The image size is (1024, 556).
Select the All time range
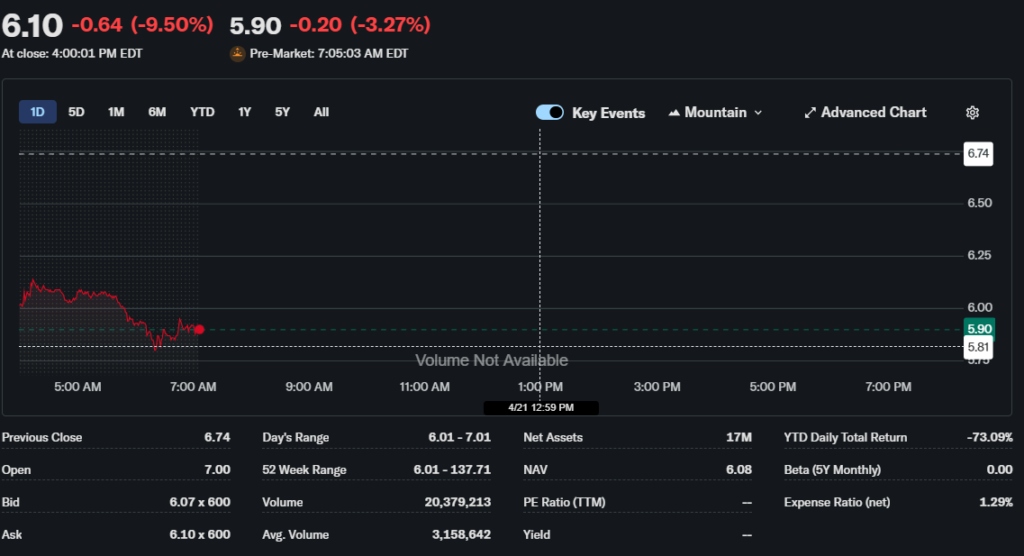tap(321, 112)
